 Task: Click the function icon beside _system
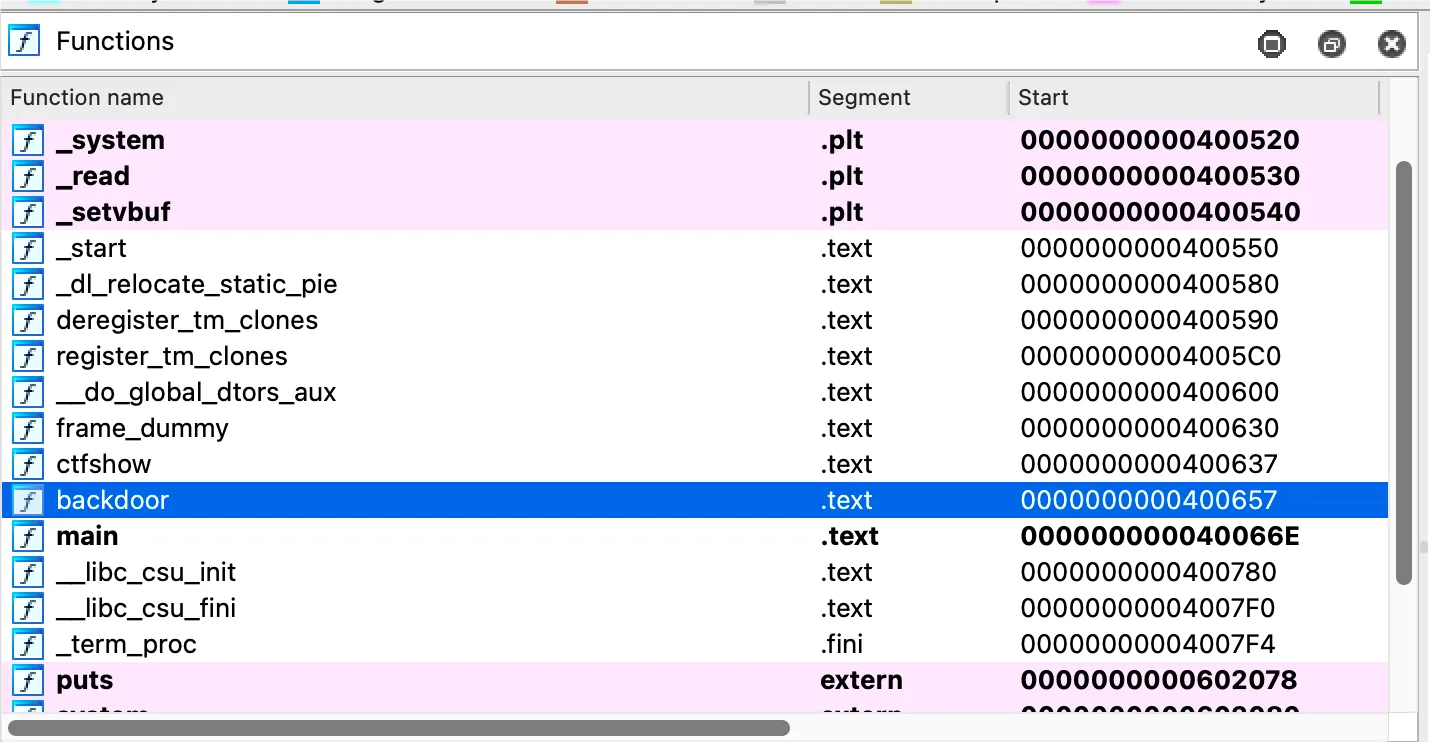(x=28, y=141)
